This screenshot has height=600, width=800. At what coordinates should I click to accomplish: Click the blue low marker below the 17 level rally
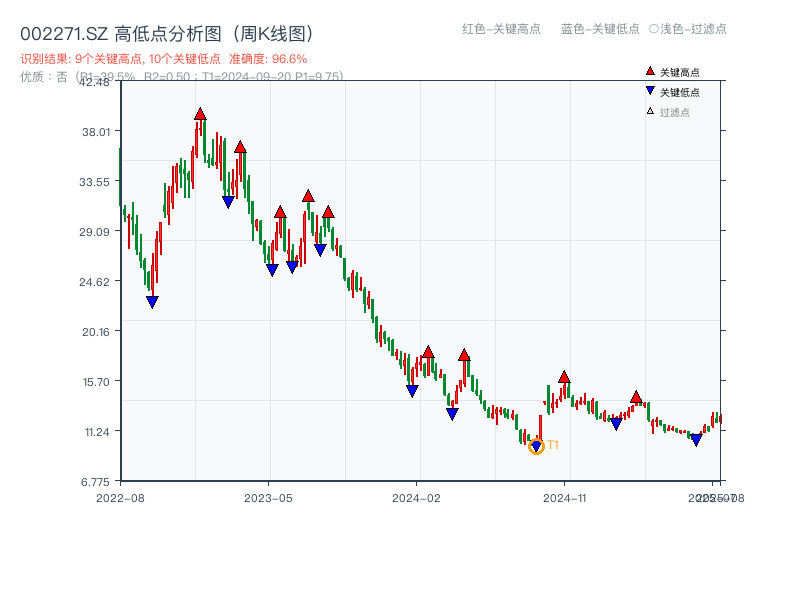click(x=452, y=412)
